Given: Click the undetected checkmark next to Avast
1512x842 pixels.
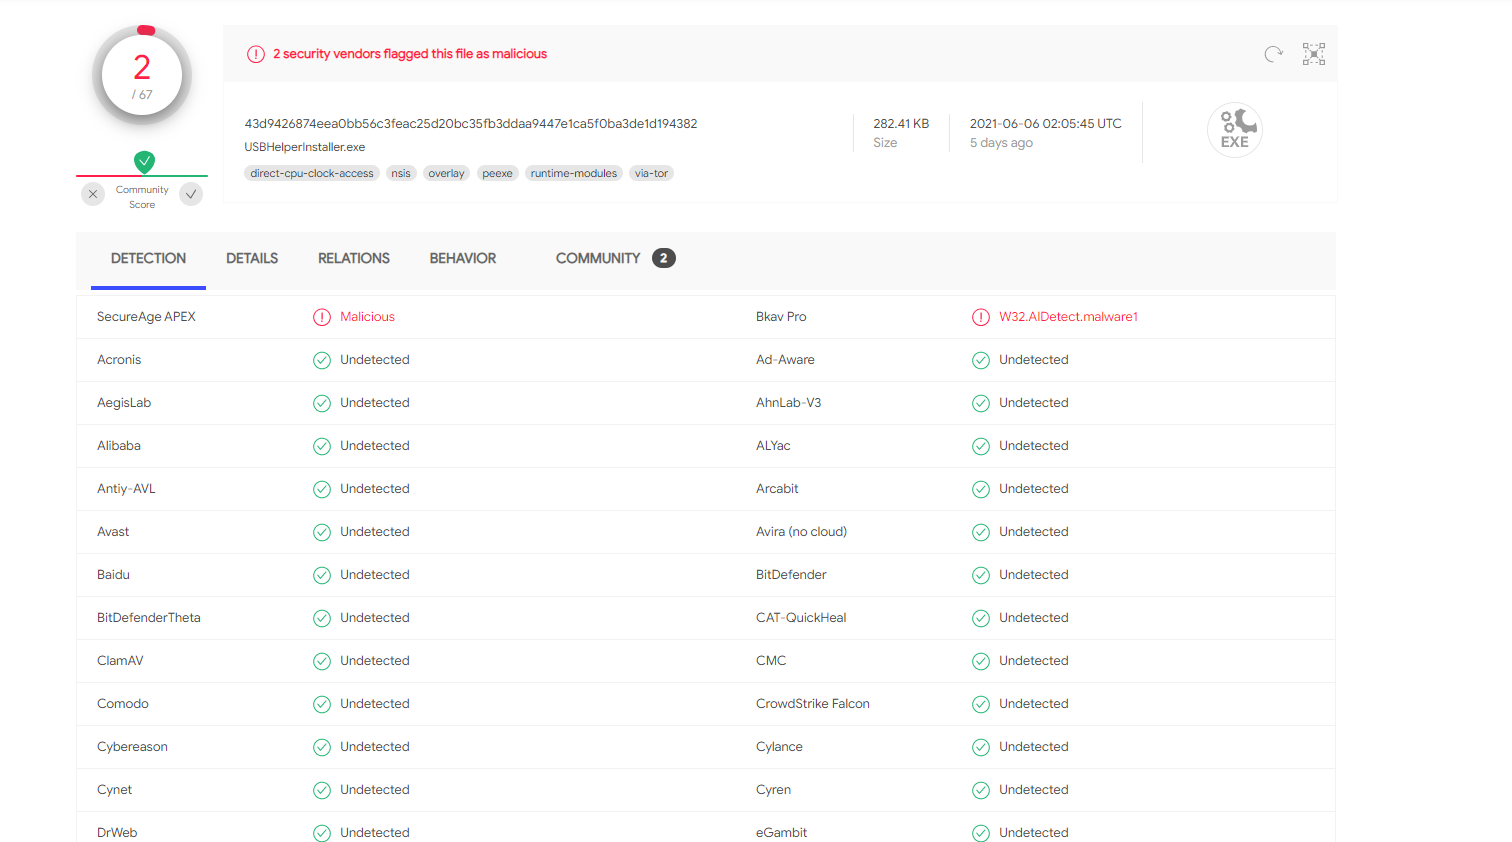Looking at the screenshot, I should (x=322, y=531).
